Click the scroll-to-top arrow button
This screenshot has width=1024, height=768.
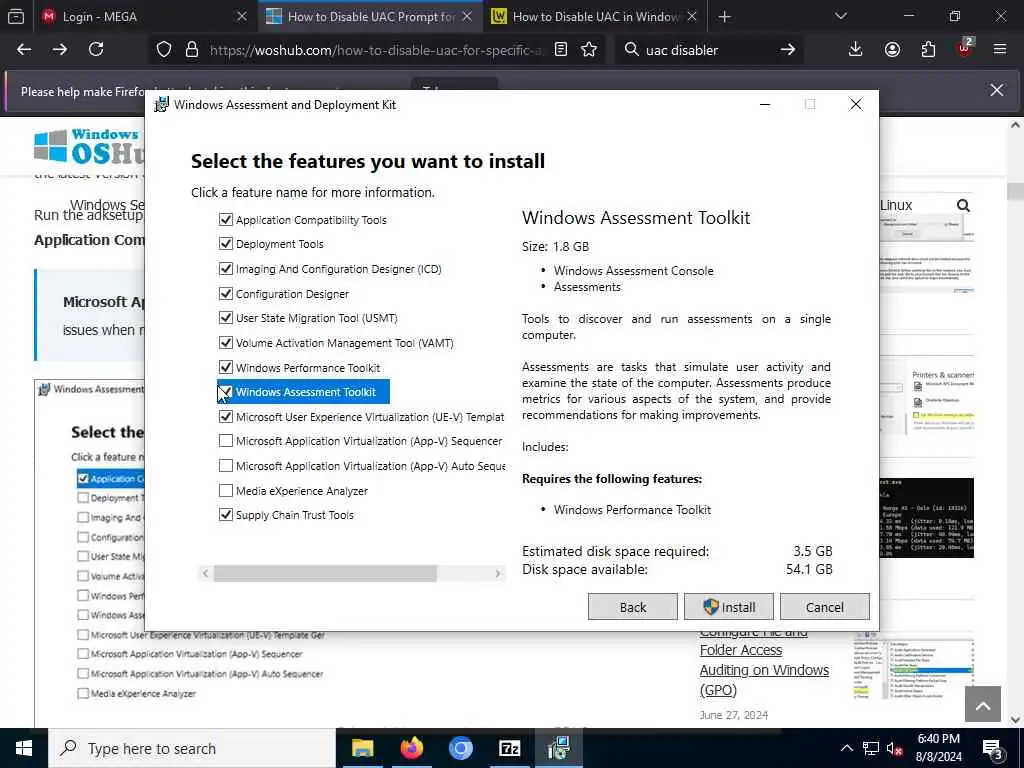click(983, 704)
